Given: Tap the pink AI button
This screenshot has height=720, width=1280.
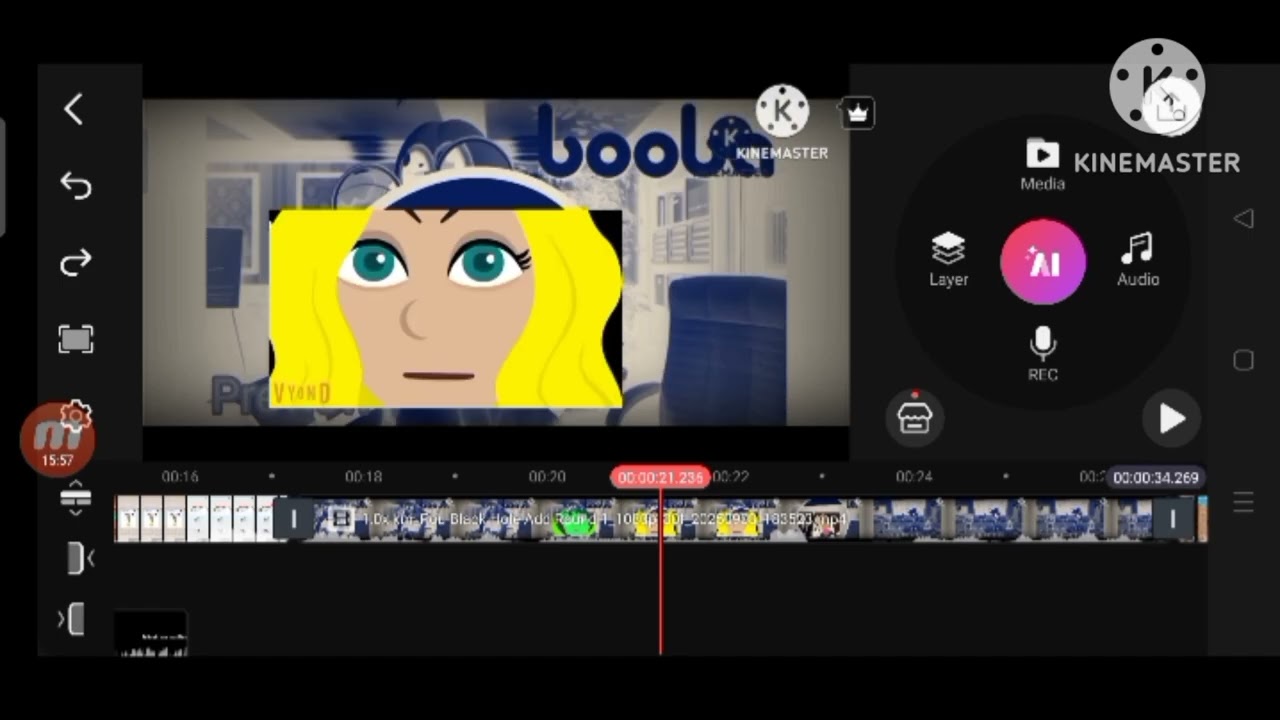Looking at the screenshot, I should (x=1043, y=262).
